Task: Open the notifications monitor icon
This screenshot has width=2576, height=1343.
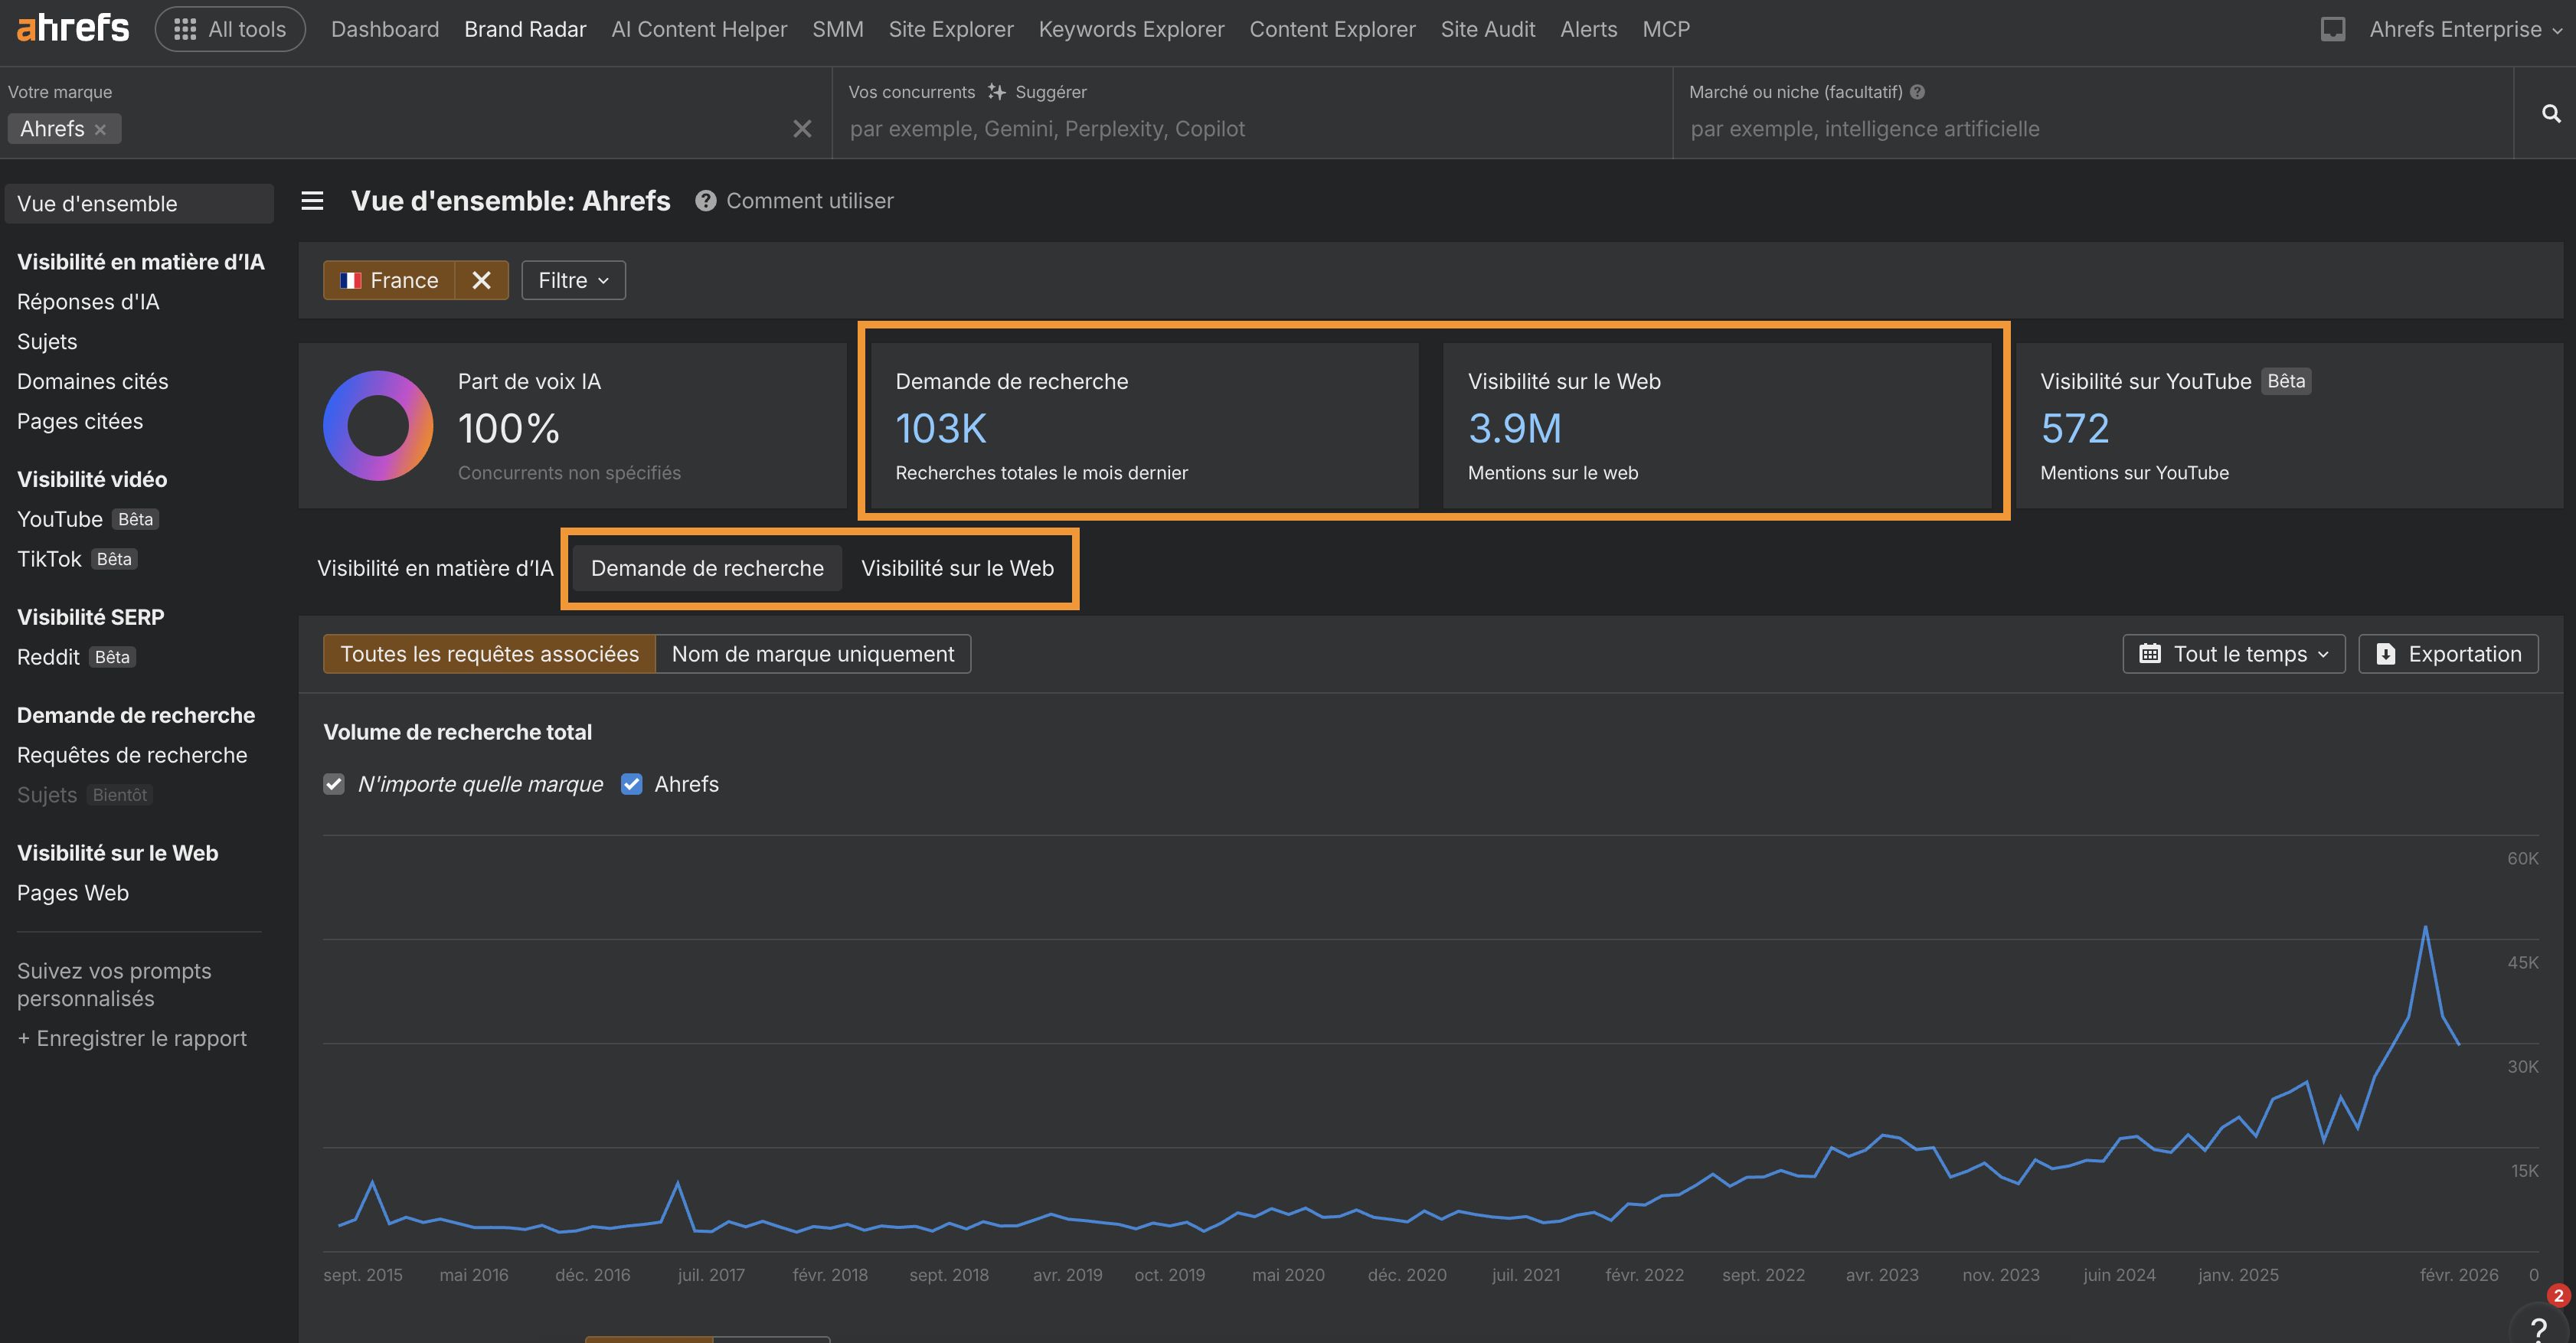Action: (2332, 29)
